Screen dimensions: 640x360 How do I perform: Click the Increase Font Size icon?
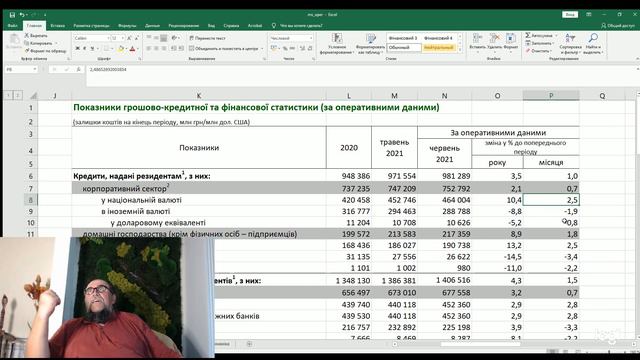(129, 38)
